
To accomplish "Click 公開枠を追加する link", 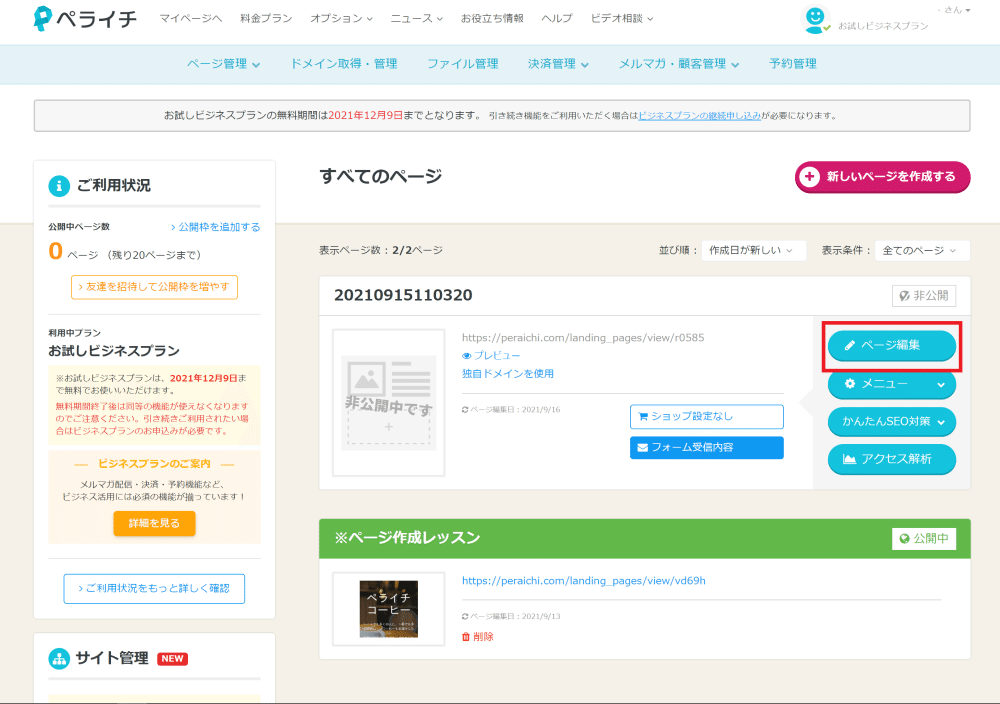I will click(x=216, y=227).
